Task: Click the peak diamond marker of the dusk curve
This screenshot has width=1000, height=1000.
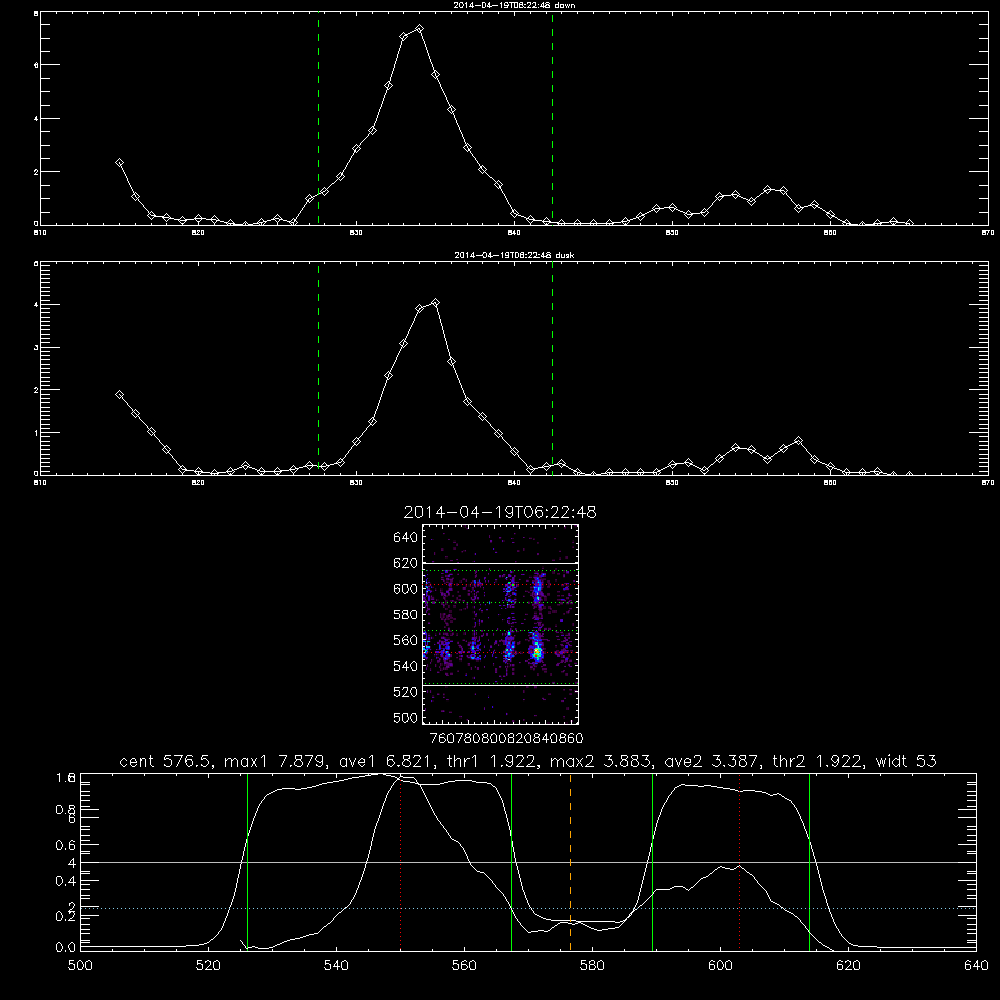Action: pos(435,303)
